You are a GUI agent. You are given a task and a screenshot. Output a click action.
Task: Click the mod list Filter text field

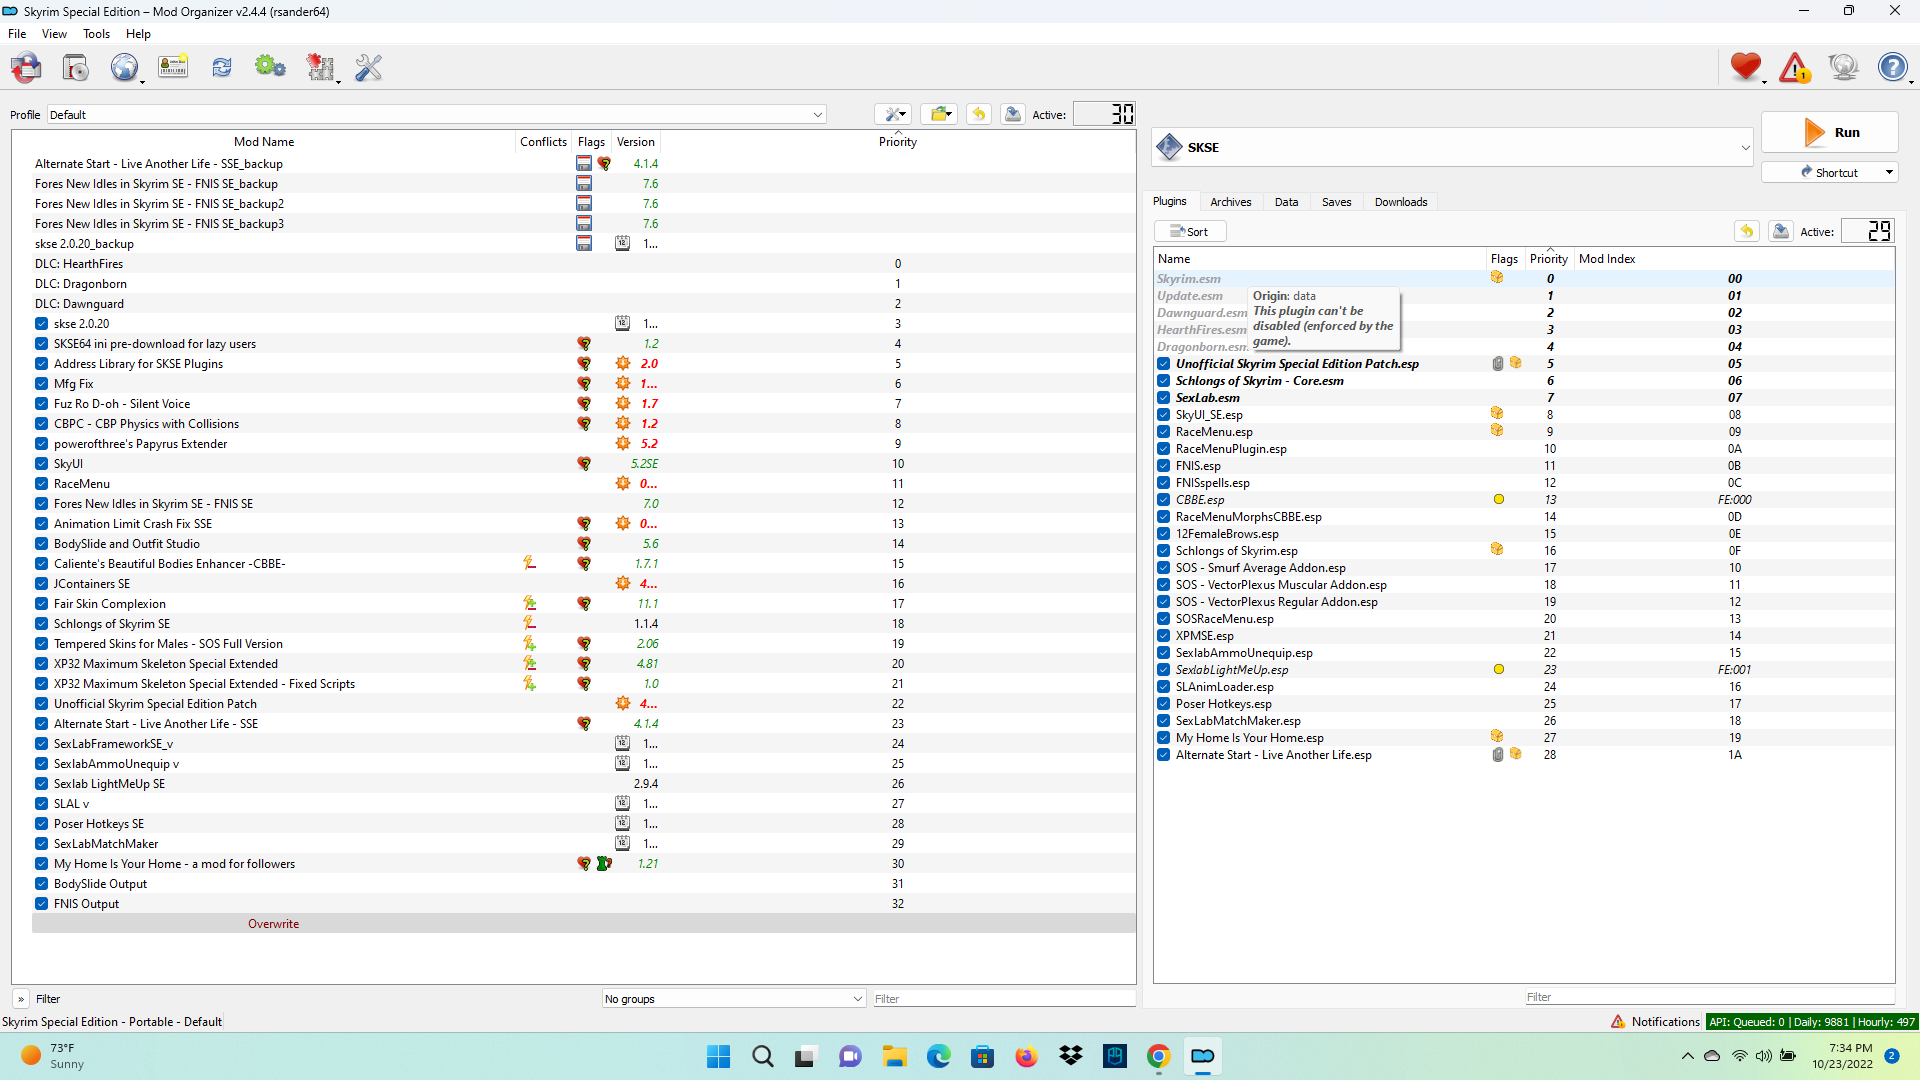[x=1003, y=999]
